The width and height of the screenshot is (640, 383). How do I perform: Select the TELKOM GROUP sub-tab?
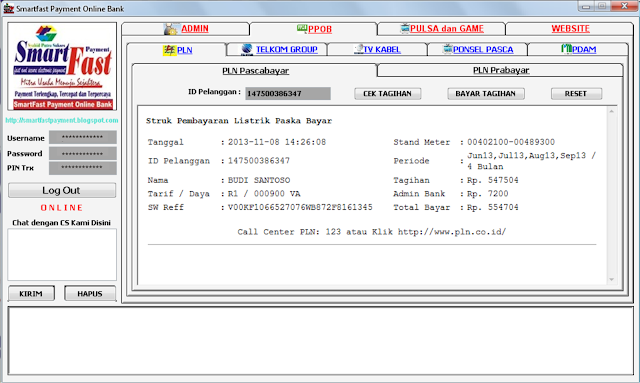(277, 49)
